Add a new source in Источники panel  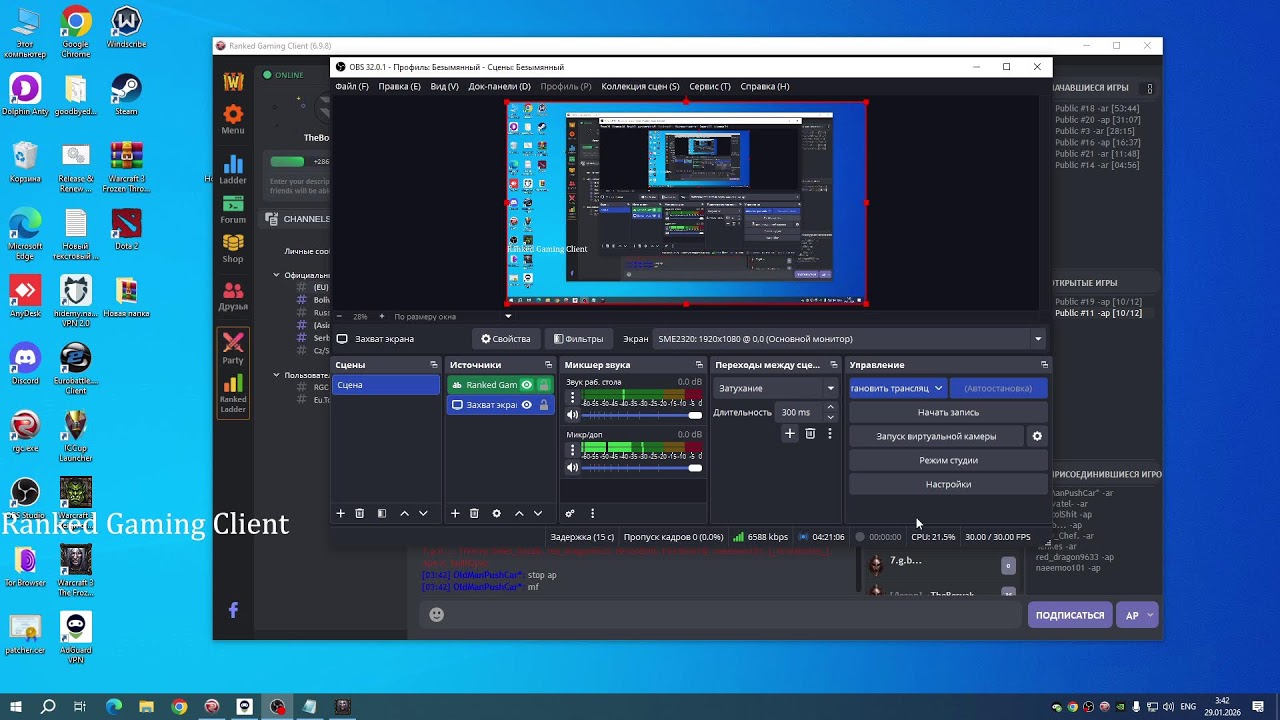click(455, 513)
